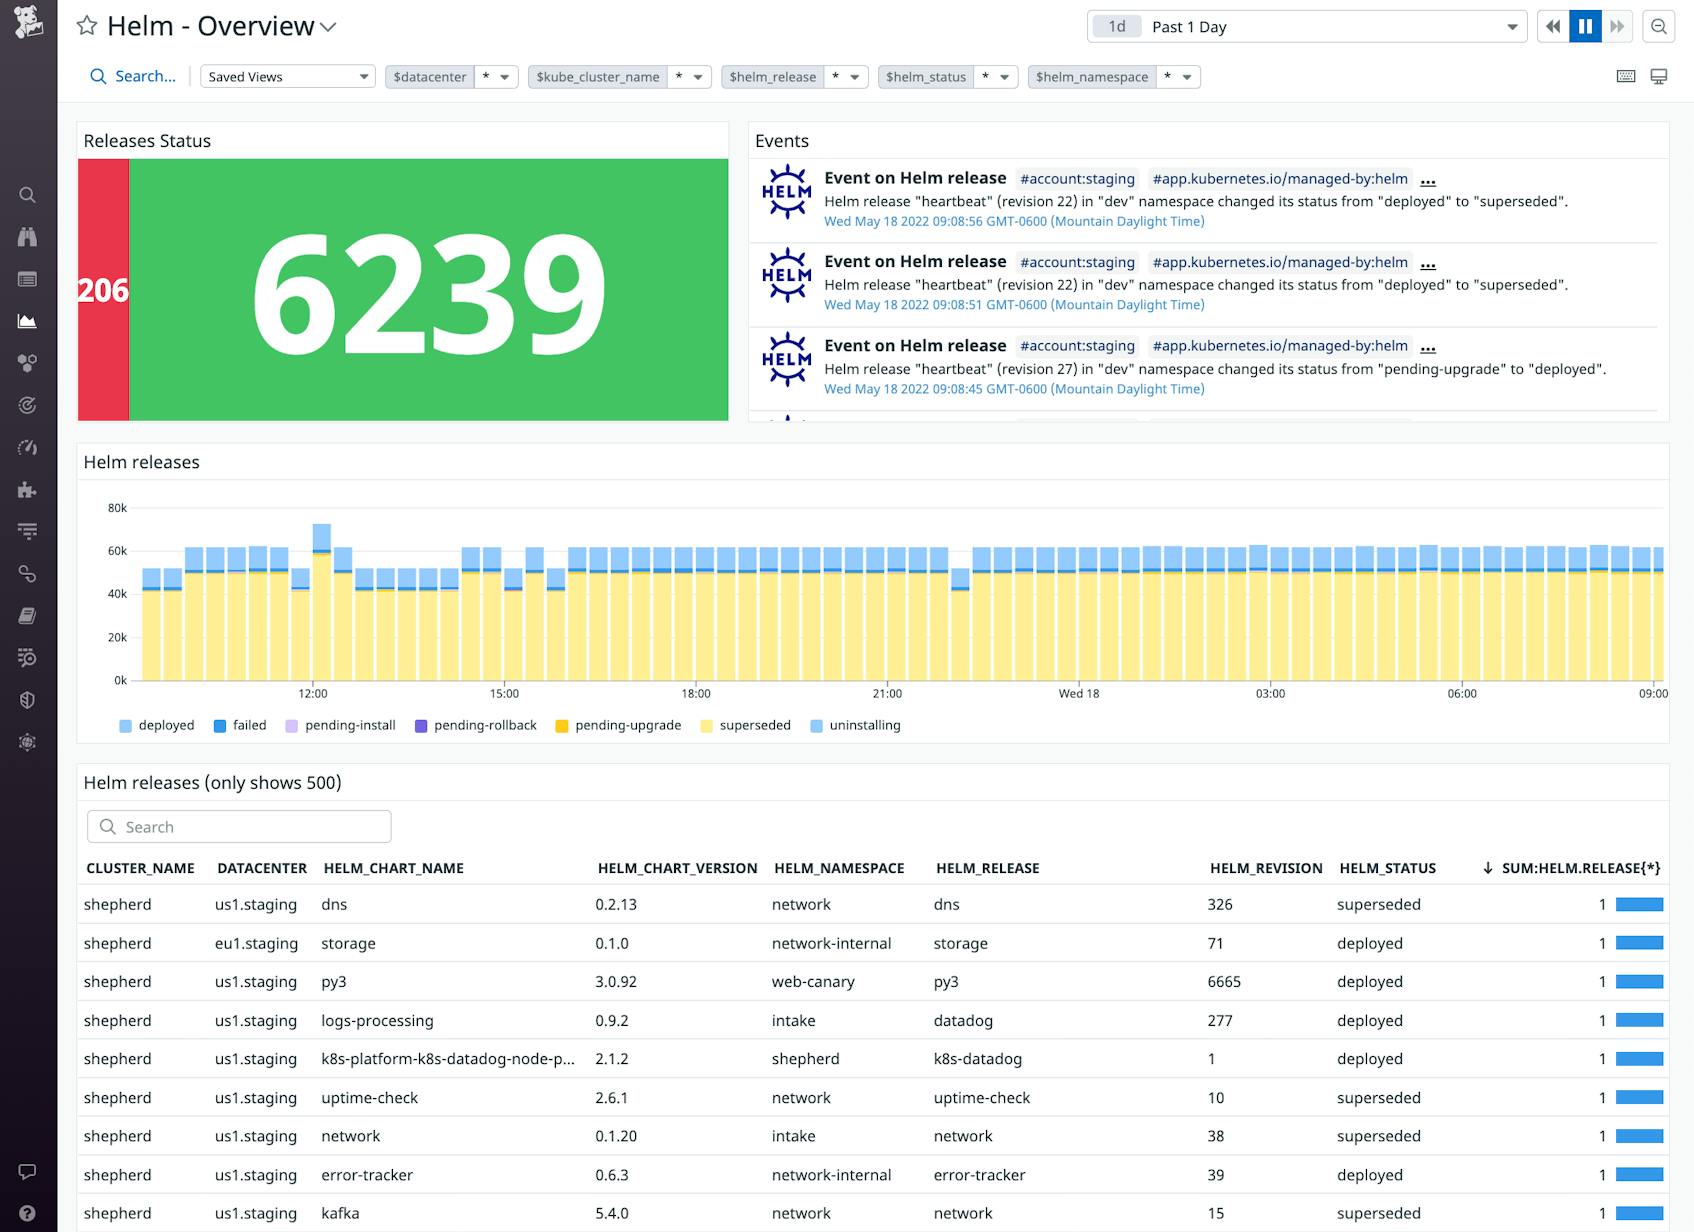Viewport: 1694px width, 1232px height.
Task: Click the Service Map icon in sidebar
Action: click(x=28, y=574)
